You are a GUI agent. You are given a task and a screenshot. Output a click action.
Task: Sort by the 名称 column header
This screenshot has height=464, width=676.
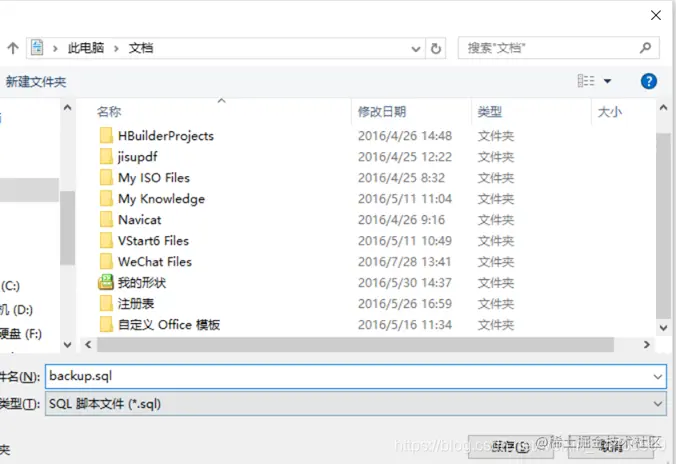(109, 112)
